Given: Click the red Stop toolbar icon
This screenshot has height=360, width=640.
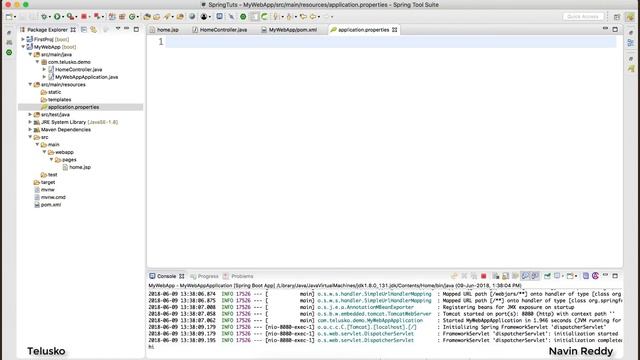Looking at the screenshot, I should click(x=84, y=17).
